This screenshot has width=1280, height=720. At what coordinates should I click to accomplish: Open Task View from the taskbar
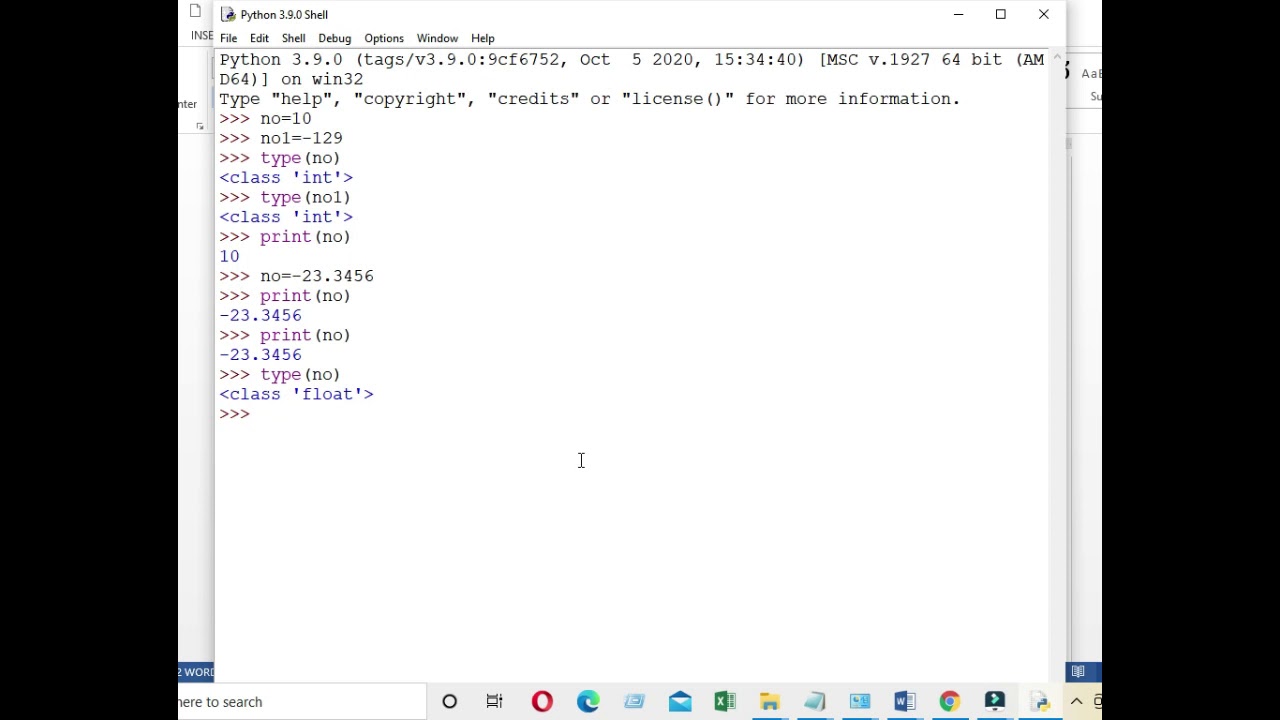pos(494,702)
